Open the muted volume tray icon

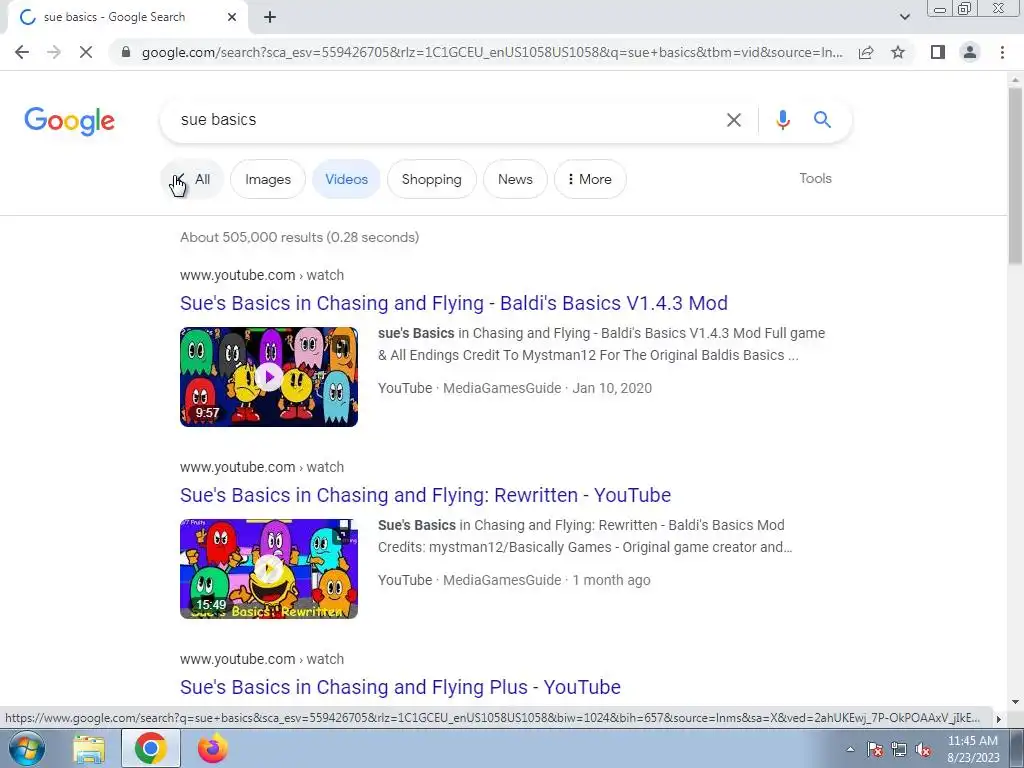(x=923, y=749)
